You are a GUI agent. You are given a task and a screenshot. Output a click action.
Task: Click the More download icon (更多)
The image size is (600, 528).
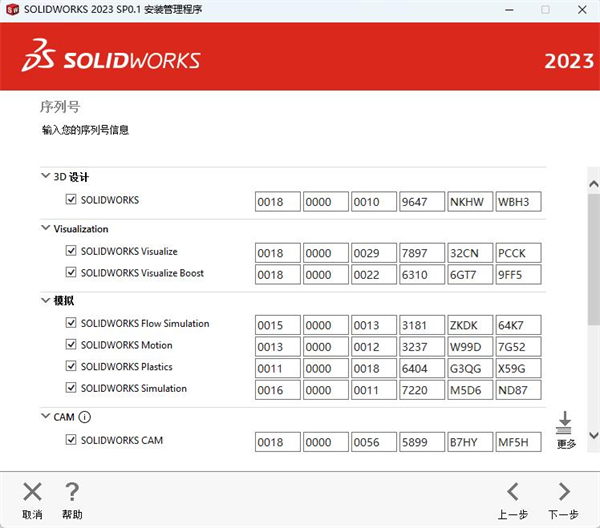click(564, 422)
